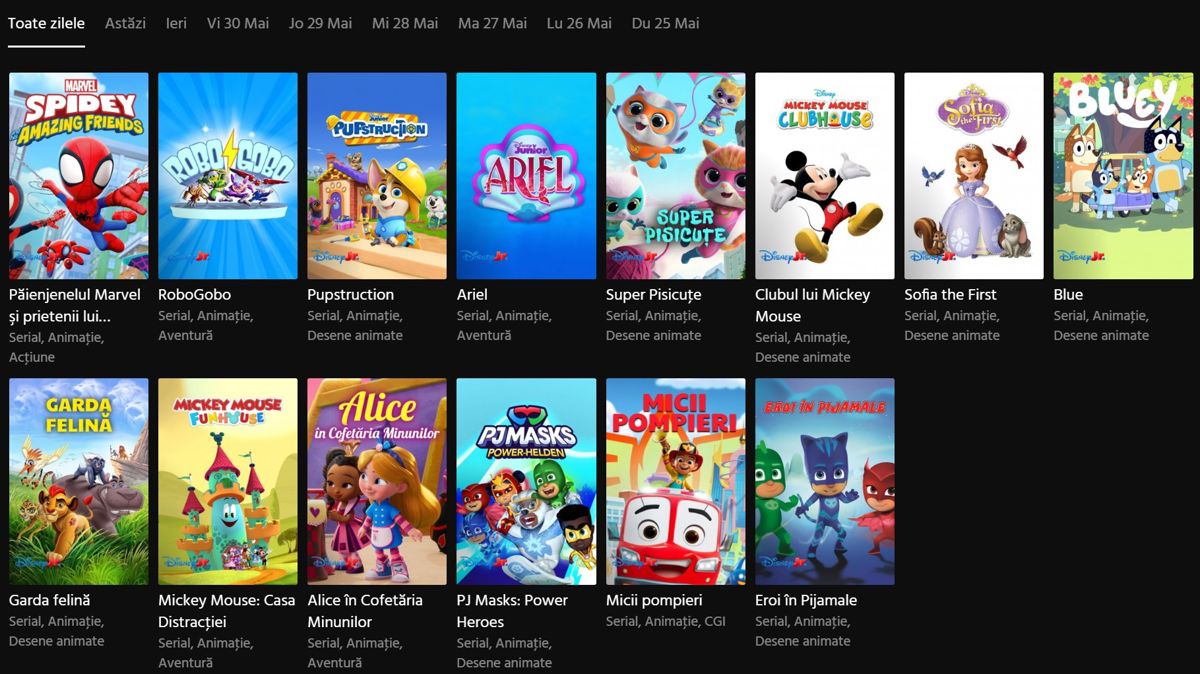The image size is (1200, 674).
Task: Open the Micii pompieri title link
Action: coord(654,600)
